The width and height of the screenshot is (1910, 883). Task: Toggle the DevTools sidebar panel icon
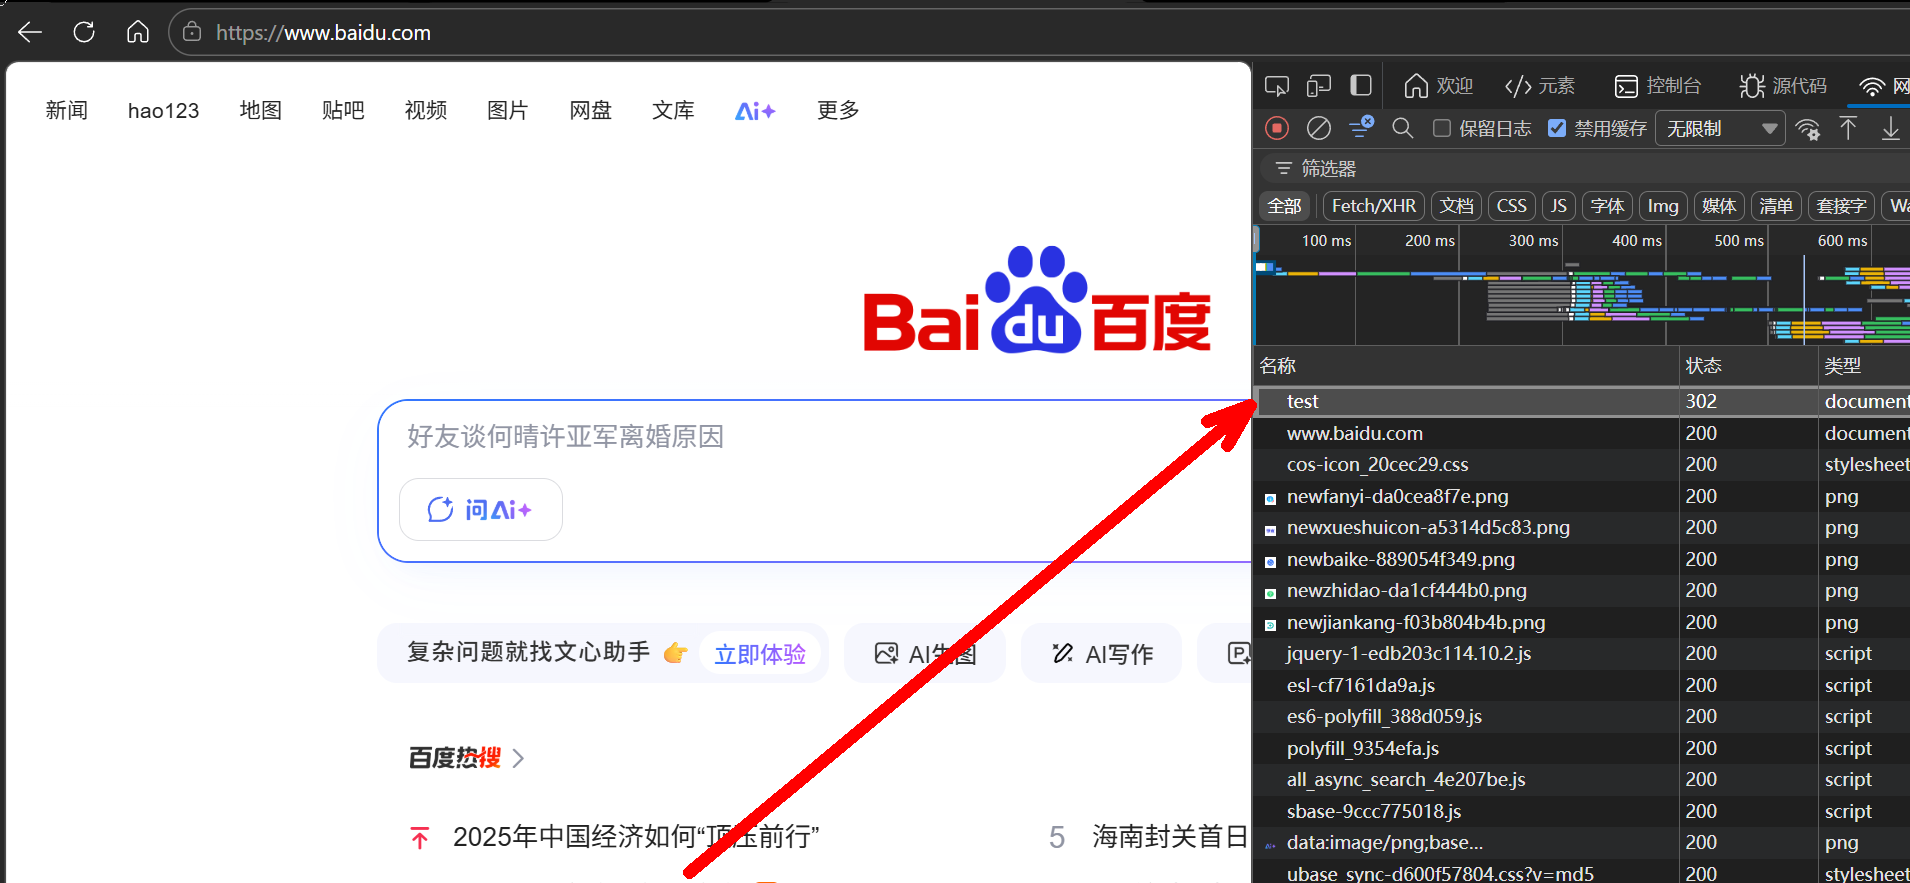point(1361,86)
